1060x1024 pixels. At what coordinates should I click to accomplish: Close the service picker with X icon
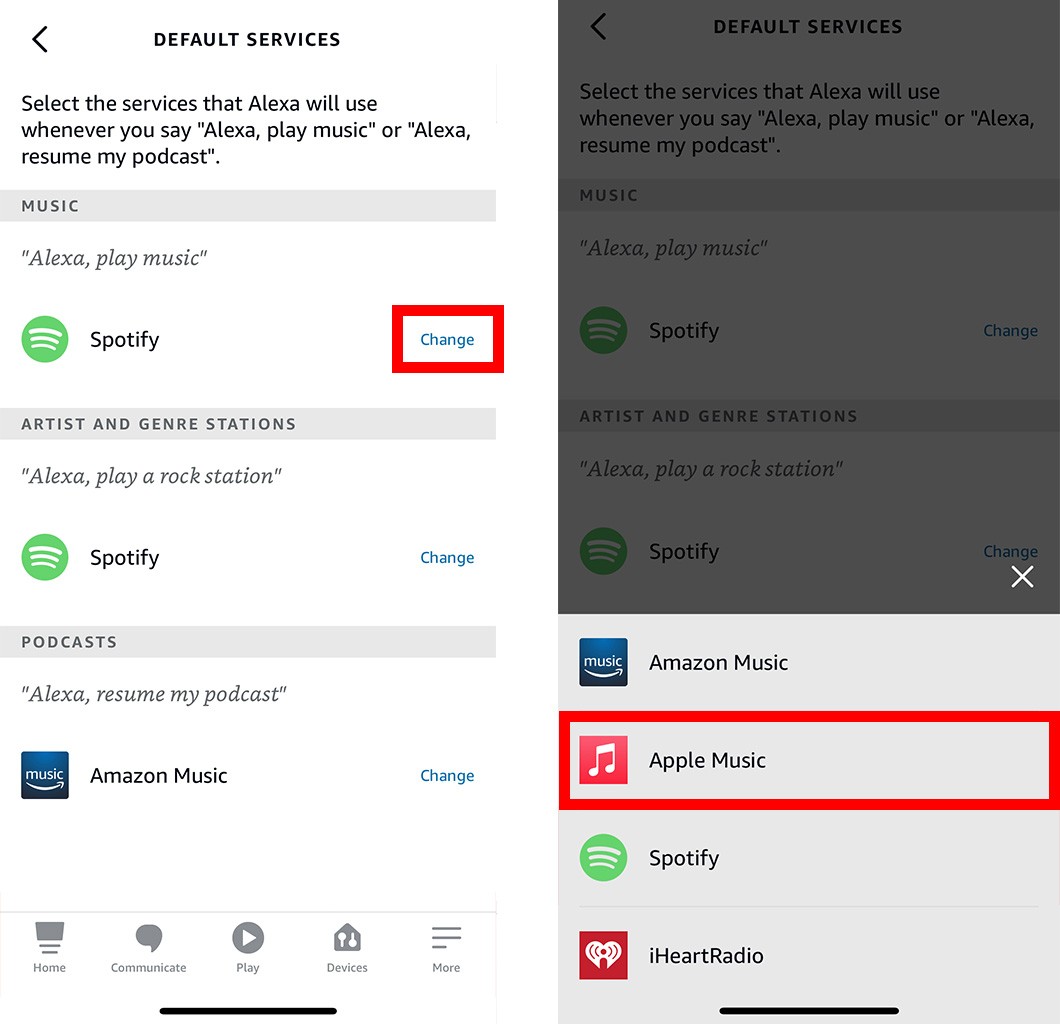tap(1022, 577)
